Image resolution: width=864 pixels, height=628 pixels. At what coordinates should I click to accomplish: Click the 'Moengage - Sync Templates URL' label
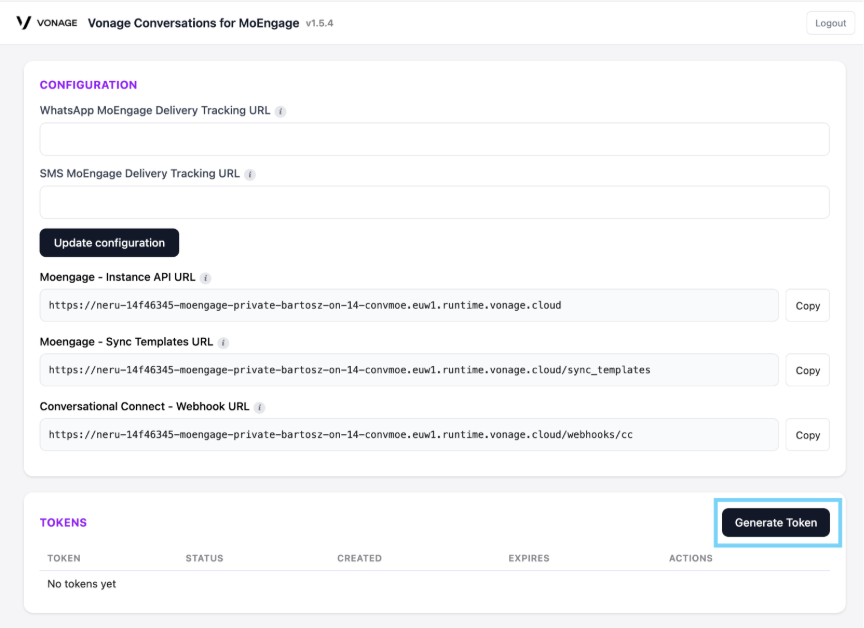tap(126, 342)
